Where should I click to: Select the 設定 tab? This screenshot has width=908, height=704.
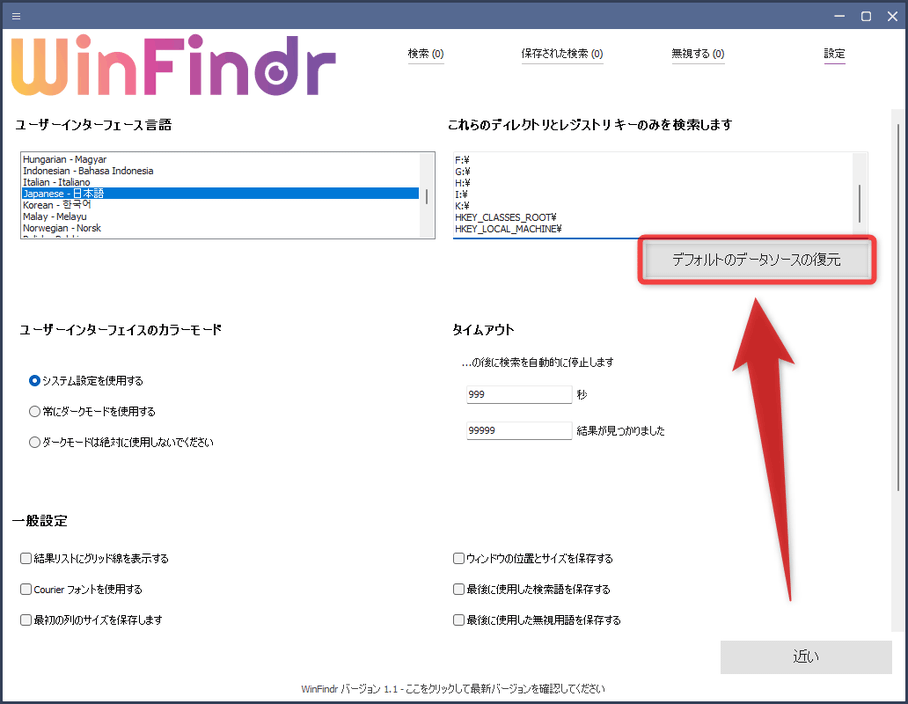pyautogui.click(x=834, y=53)
